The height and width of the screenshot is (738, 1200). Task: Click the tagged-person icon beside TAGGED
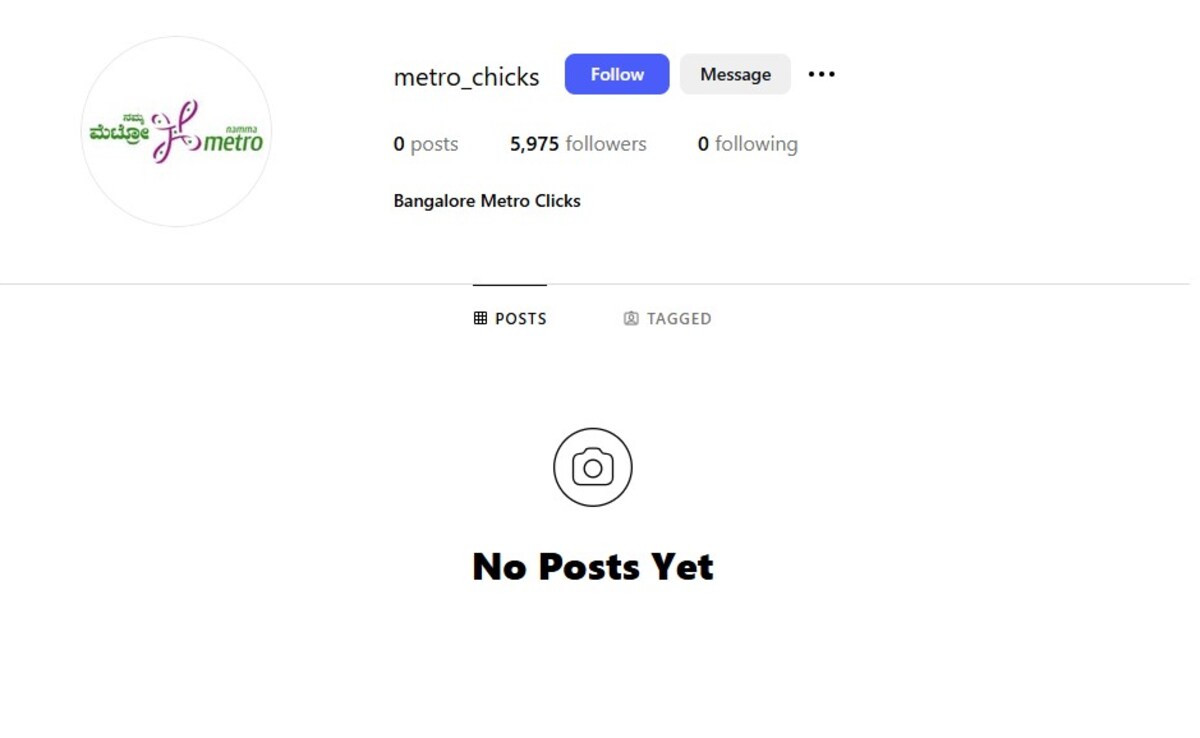(630, 318)
